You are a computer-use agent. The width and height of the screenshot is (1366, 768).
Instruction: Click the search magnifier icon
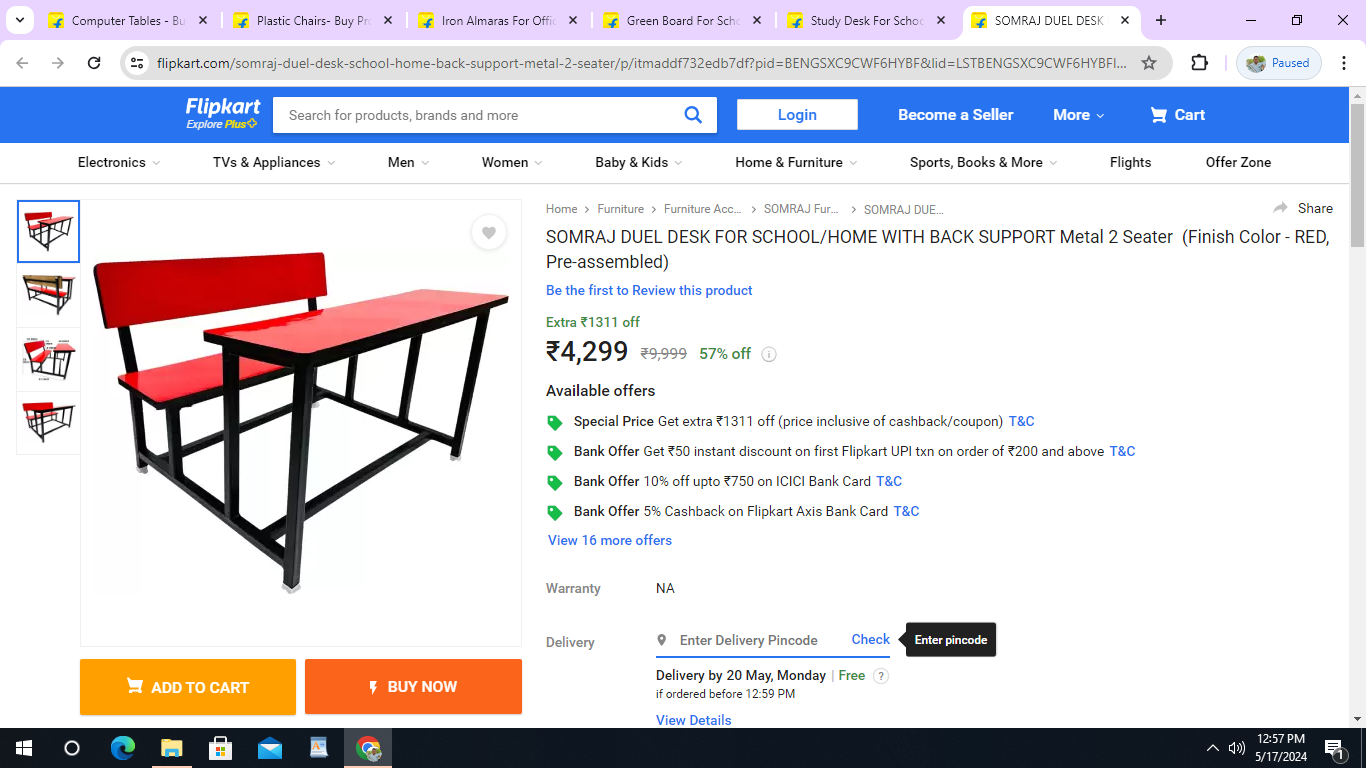pos(693,115)
